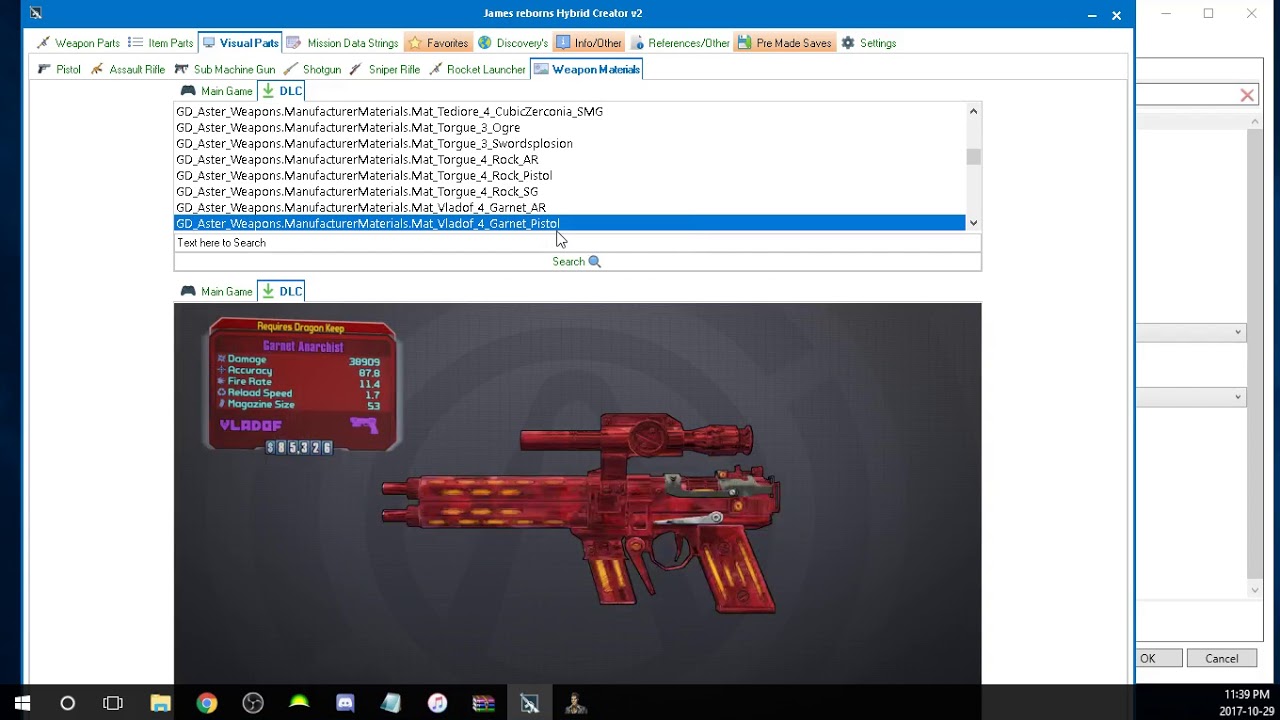Open Task View on taskbar
Viewport: 1280px width, 720px height.
pos(113,703)
